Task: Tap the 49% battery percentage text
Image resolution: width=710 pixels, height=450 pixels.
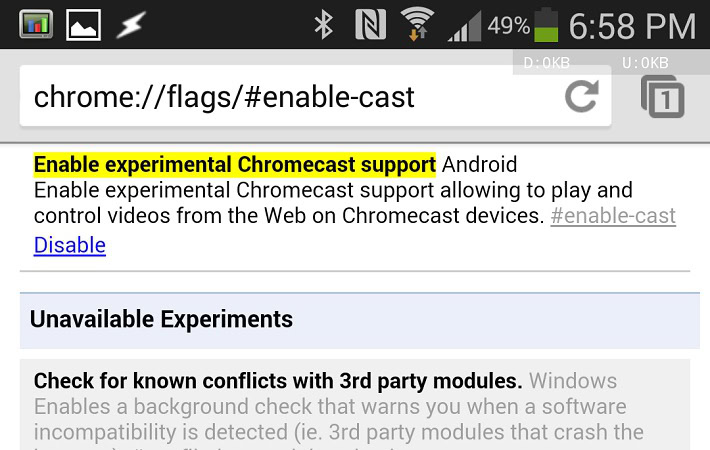Action: click(x=509, y=25)
